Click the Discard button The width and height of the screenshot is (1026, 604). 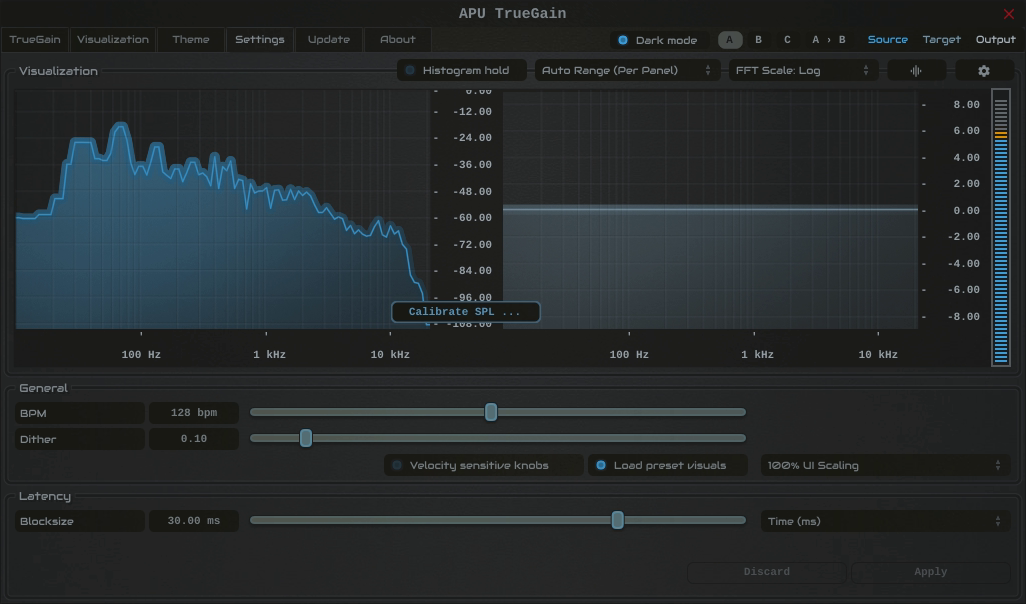click(x=766, y=572)
